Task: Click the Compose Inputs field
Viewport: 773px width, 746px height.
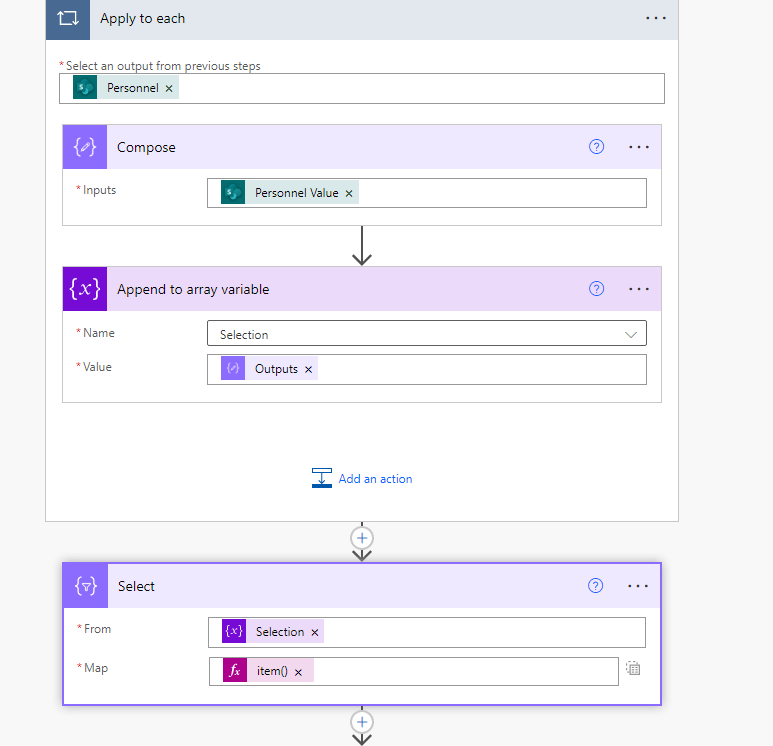Action: point(427,193)
